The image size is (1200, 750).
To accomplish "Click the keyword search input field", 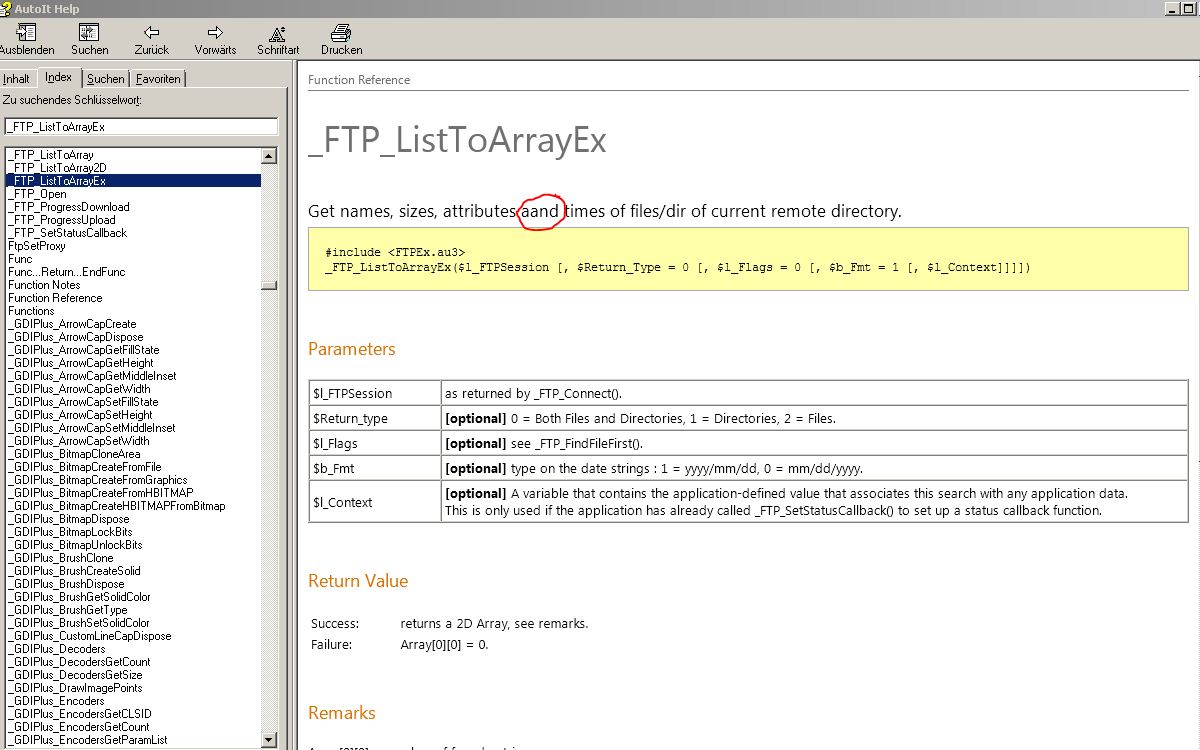I will click(141, 126).
